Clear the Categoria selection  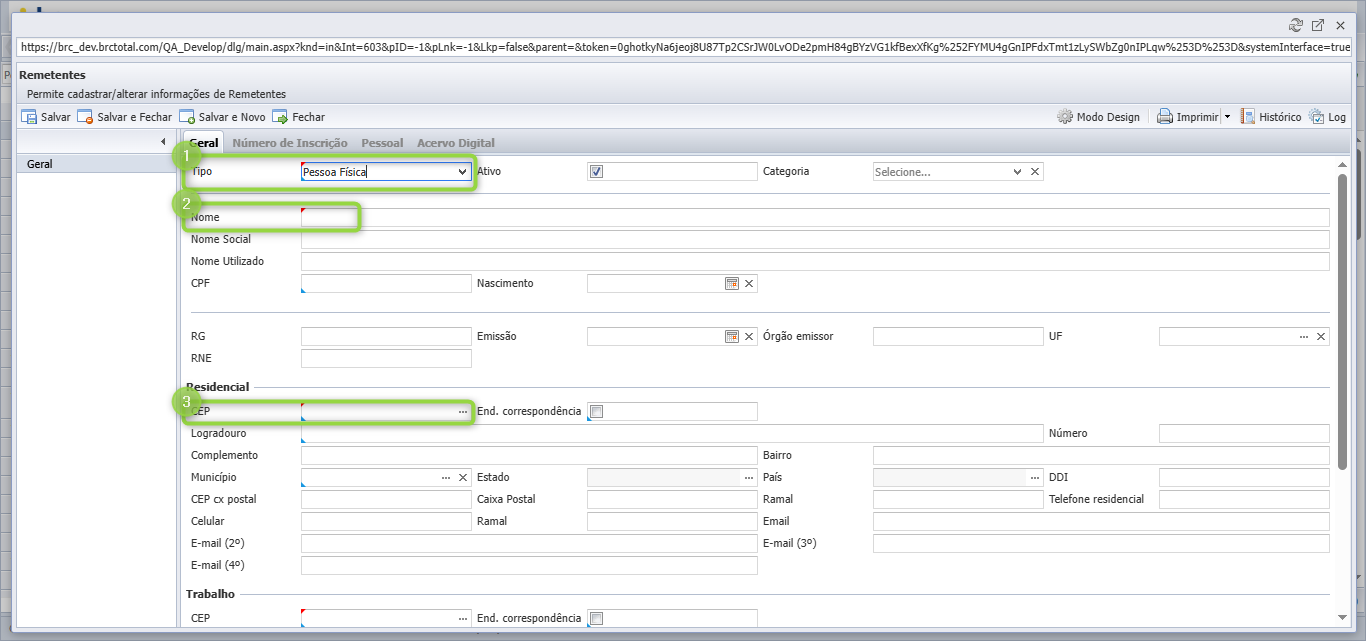[1035, 172]
